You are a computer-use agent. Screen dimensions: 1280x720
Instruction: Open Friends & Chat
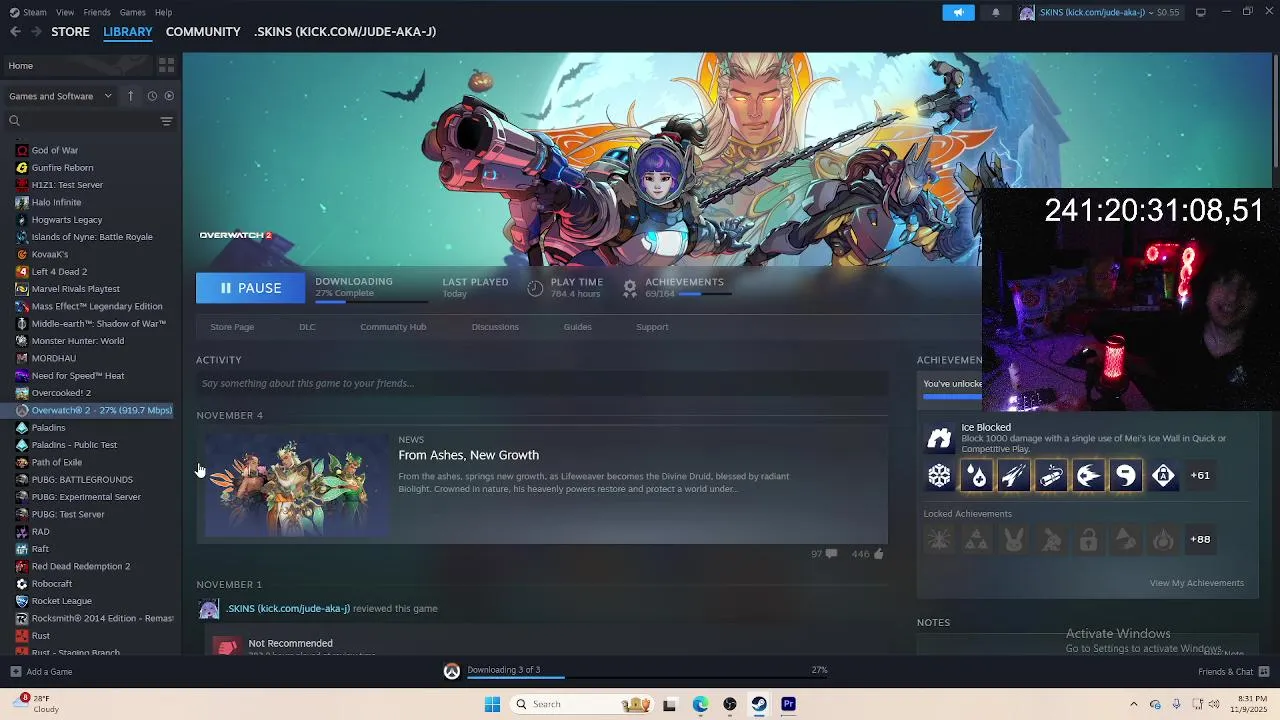coord(1233,672)
